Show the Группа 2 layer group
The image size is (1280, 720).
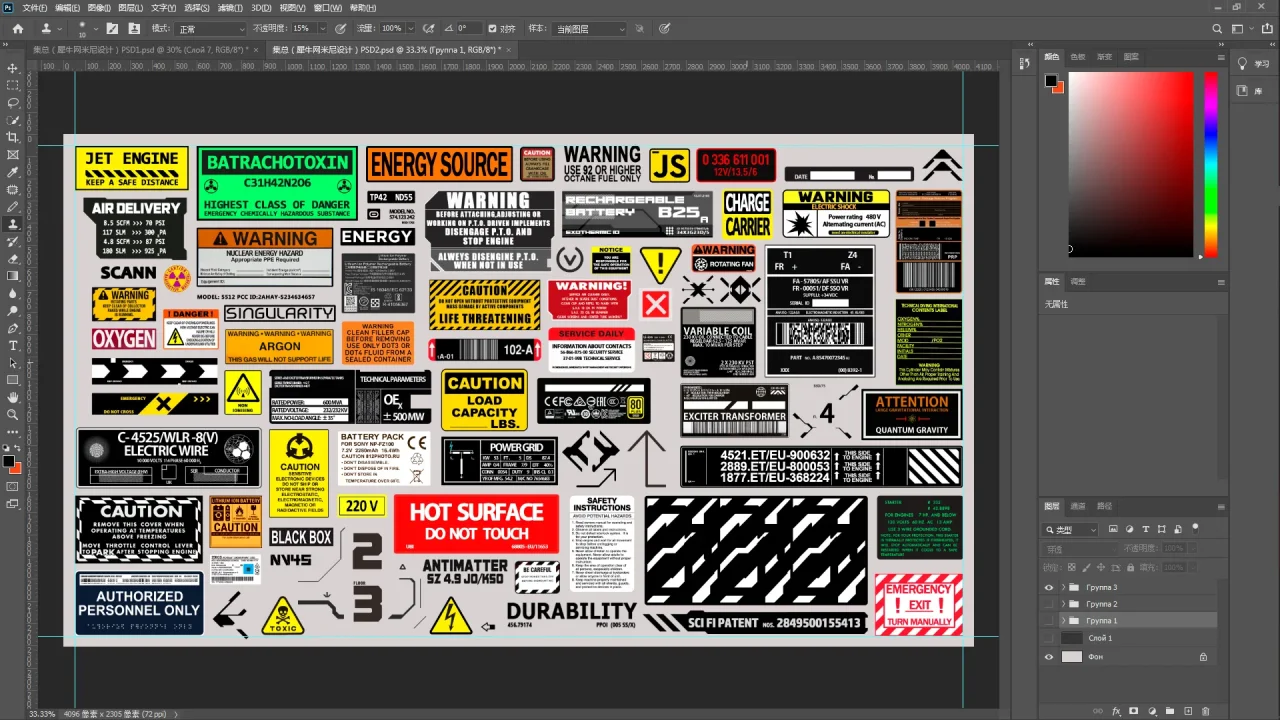(1049, 604)
